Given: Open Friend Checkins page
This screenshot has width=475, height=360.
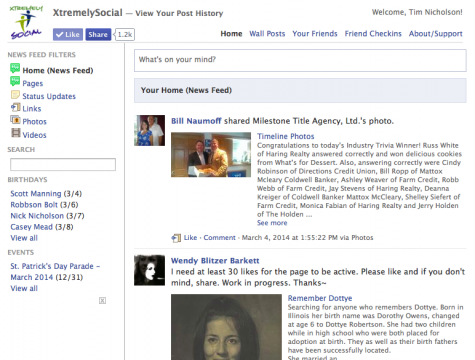Looking at the screenshot, I should coord(373,34).
